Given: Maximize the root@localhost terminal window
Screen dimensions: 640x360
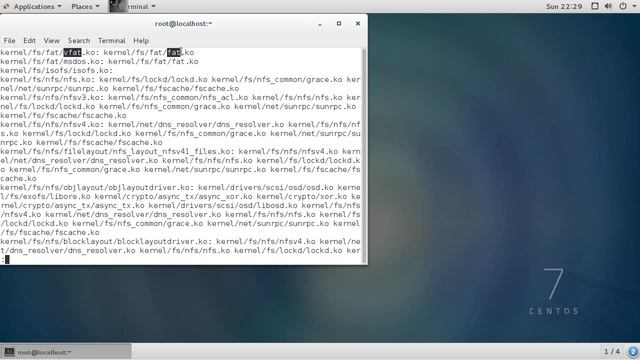Looking at the screenshot, I should 339,24.
